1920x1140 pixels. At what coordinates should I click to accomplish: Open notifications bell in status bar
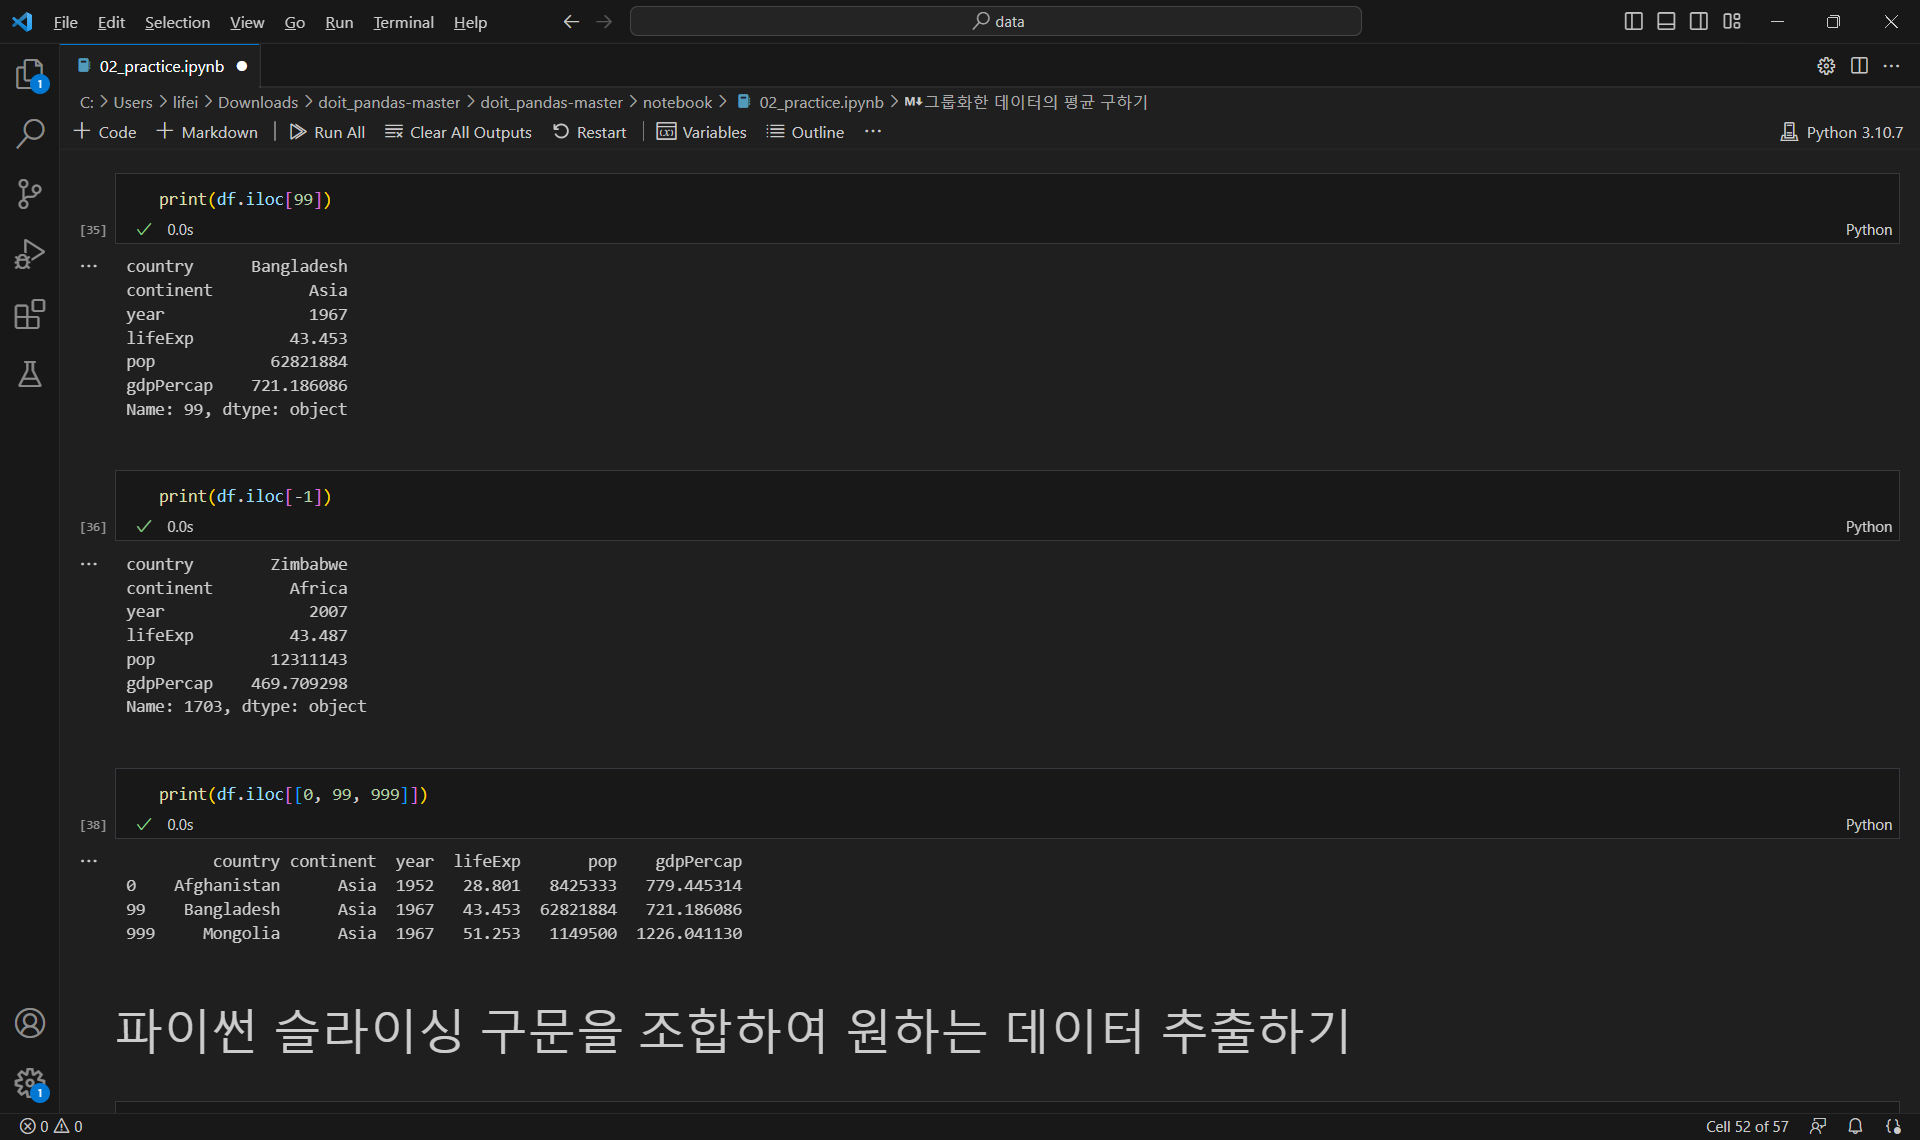[x=1855, y=1126]
